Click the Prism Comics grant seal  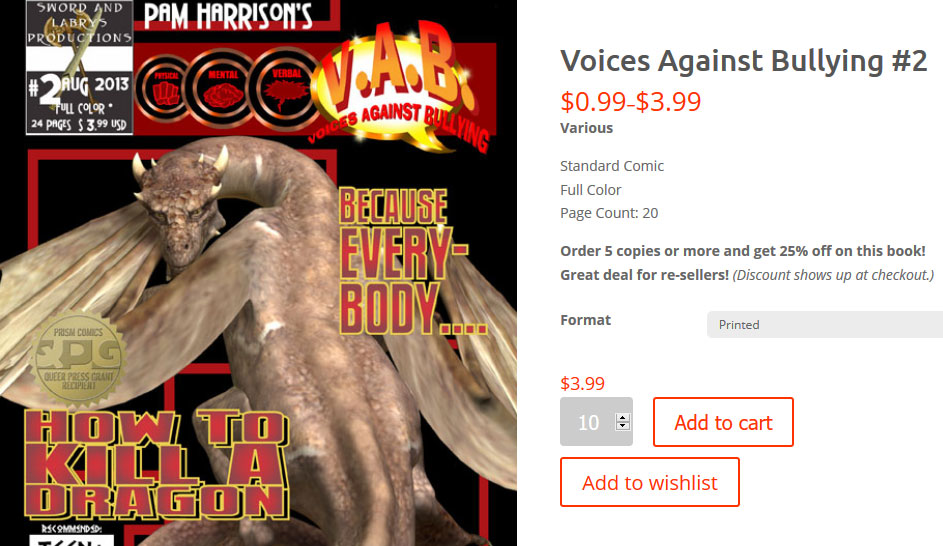[x=79, y=360]
